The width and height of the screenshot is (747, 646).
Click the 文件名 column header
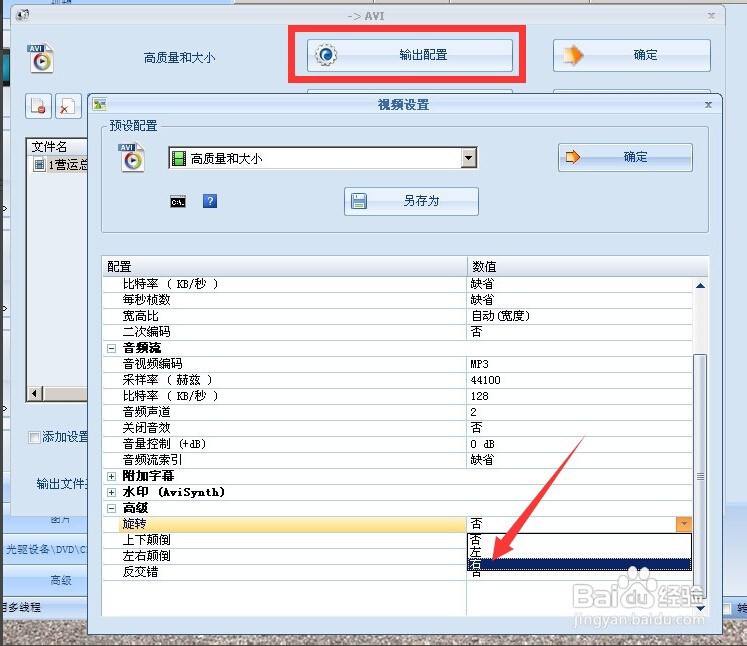[58, 147]
